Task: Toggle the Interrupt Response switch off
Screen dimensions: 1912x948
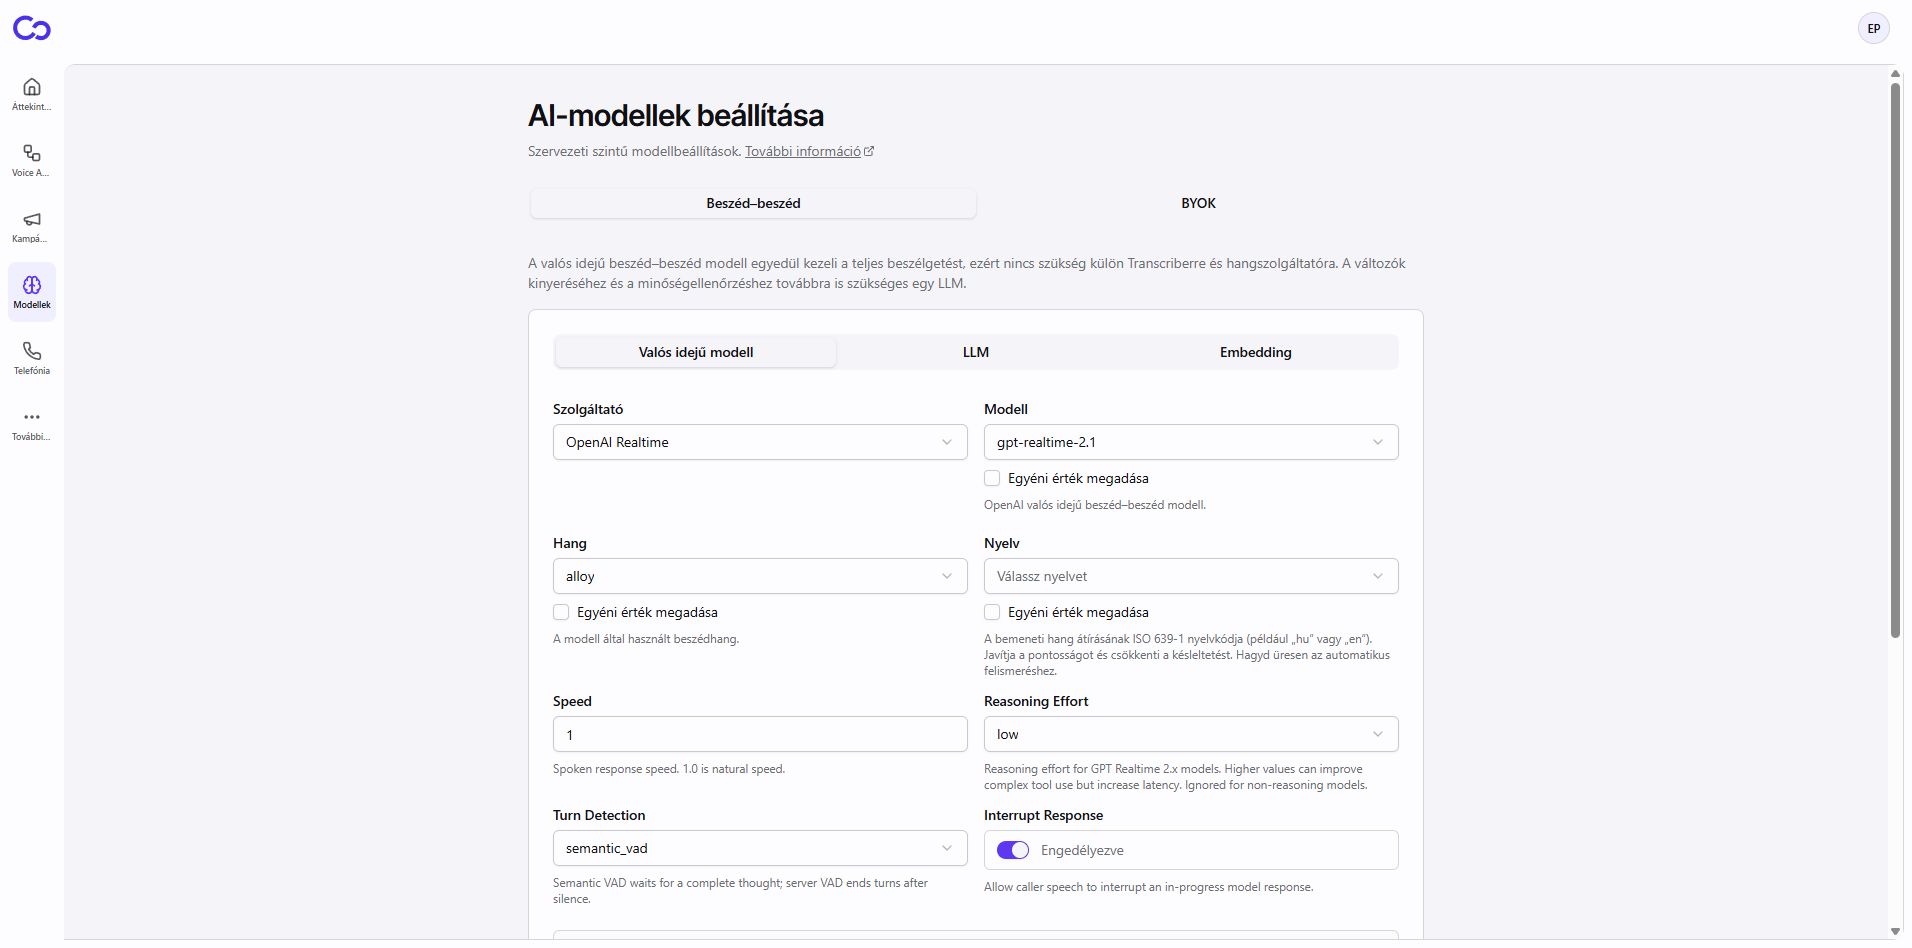Action: (1013, 850)
